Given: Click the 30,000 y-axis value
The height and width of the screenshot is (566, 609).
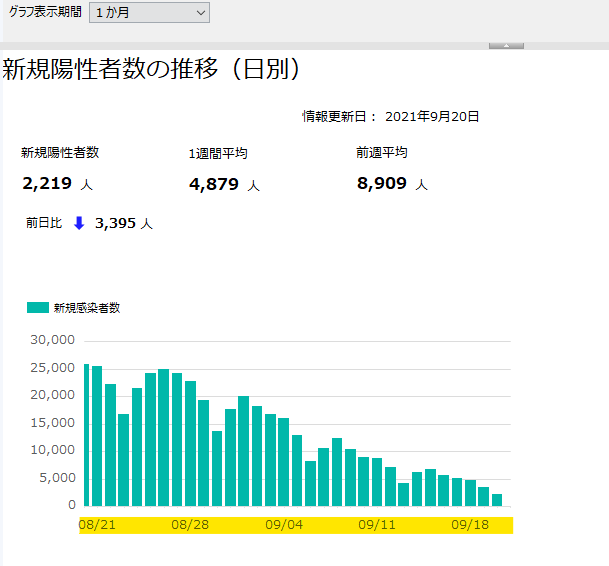Looking at the screenshot, I should tap(53, 340).
